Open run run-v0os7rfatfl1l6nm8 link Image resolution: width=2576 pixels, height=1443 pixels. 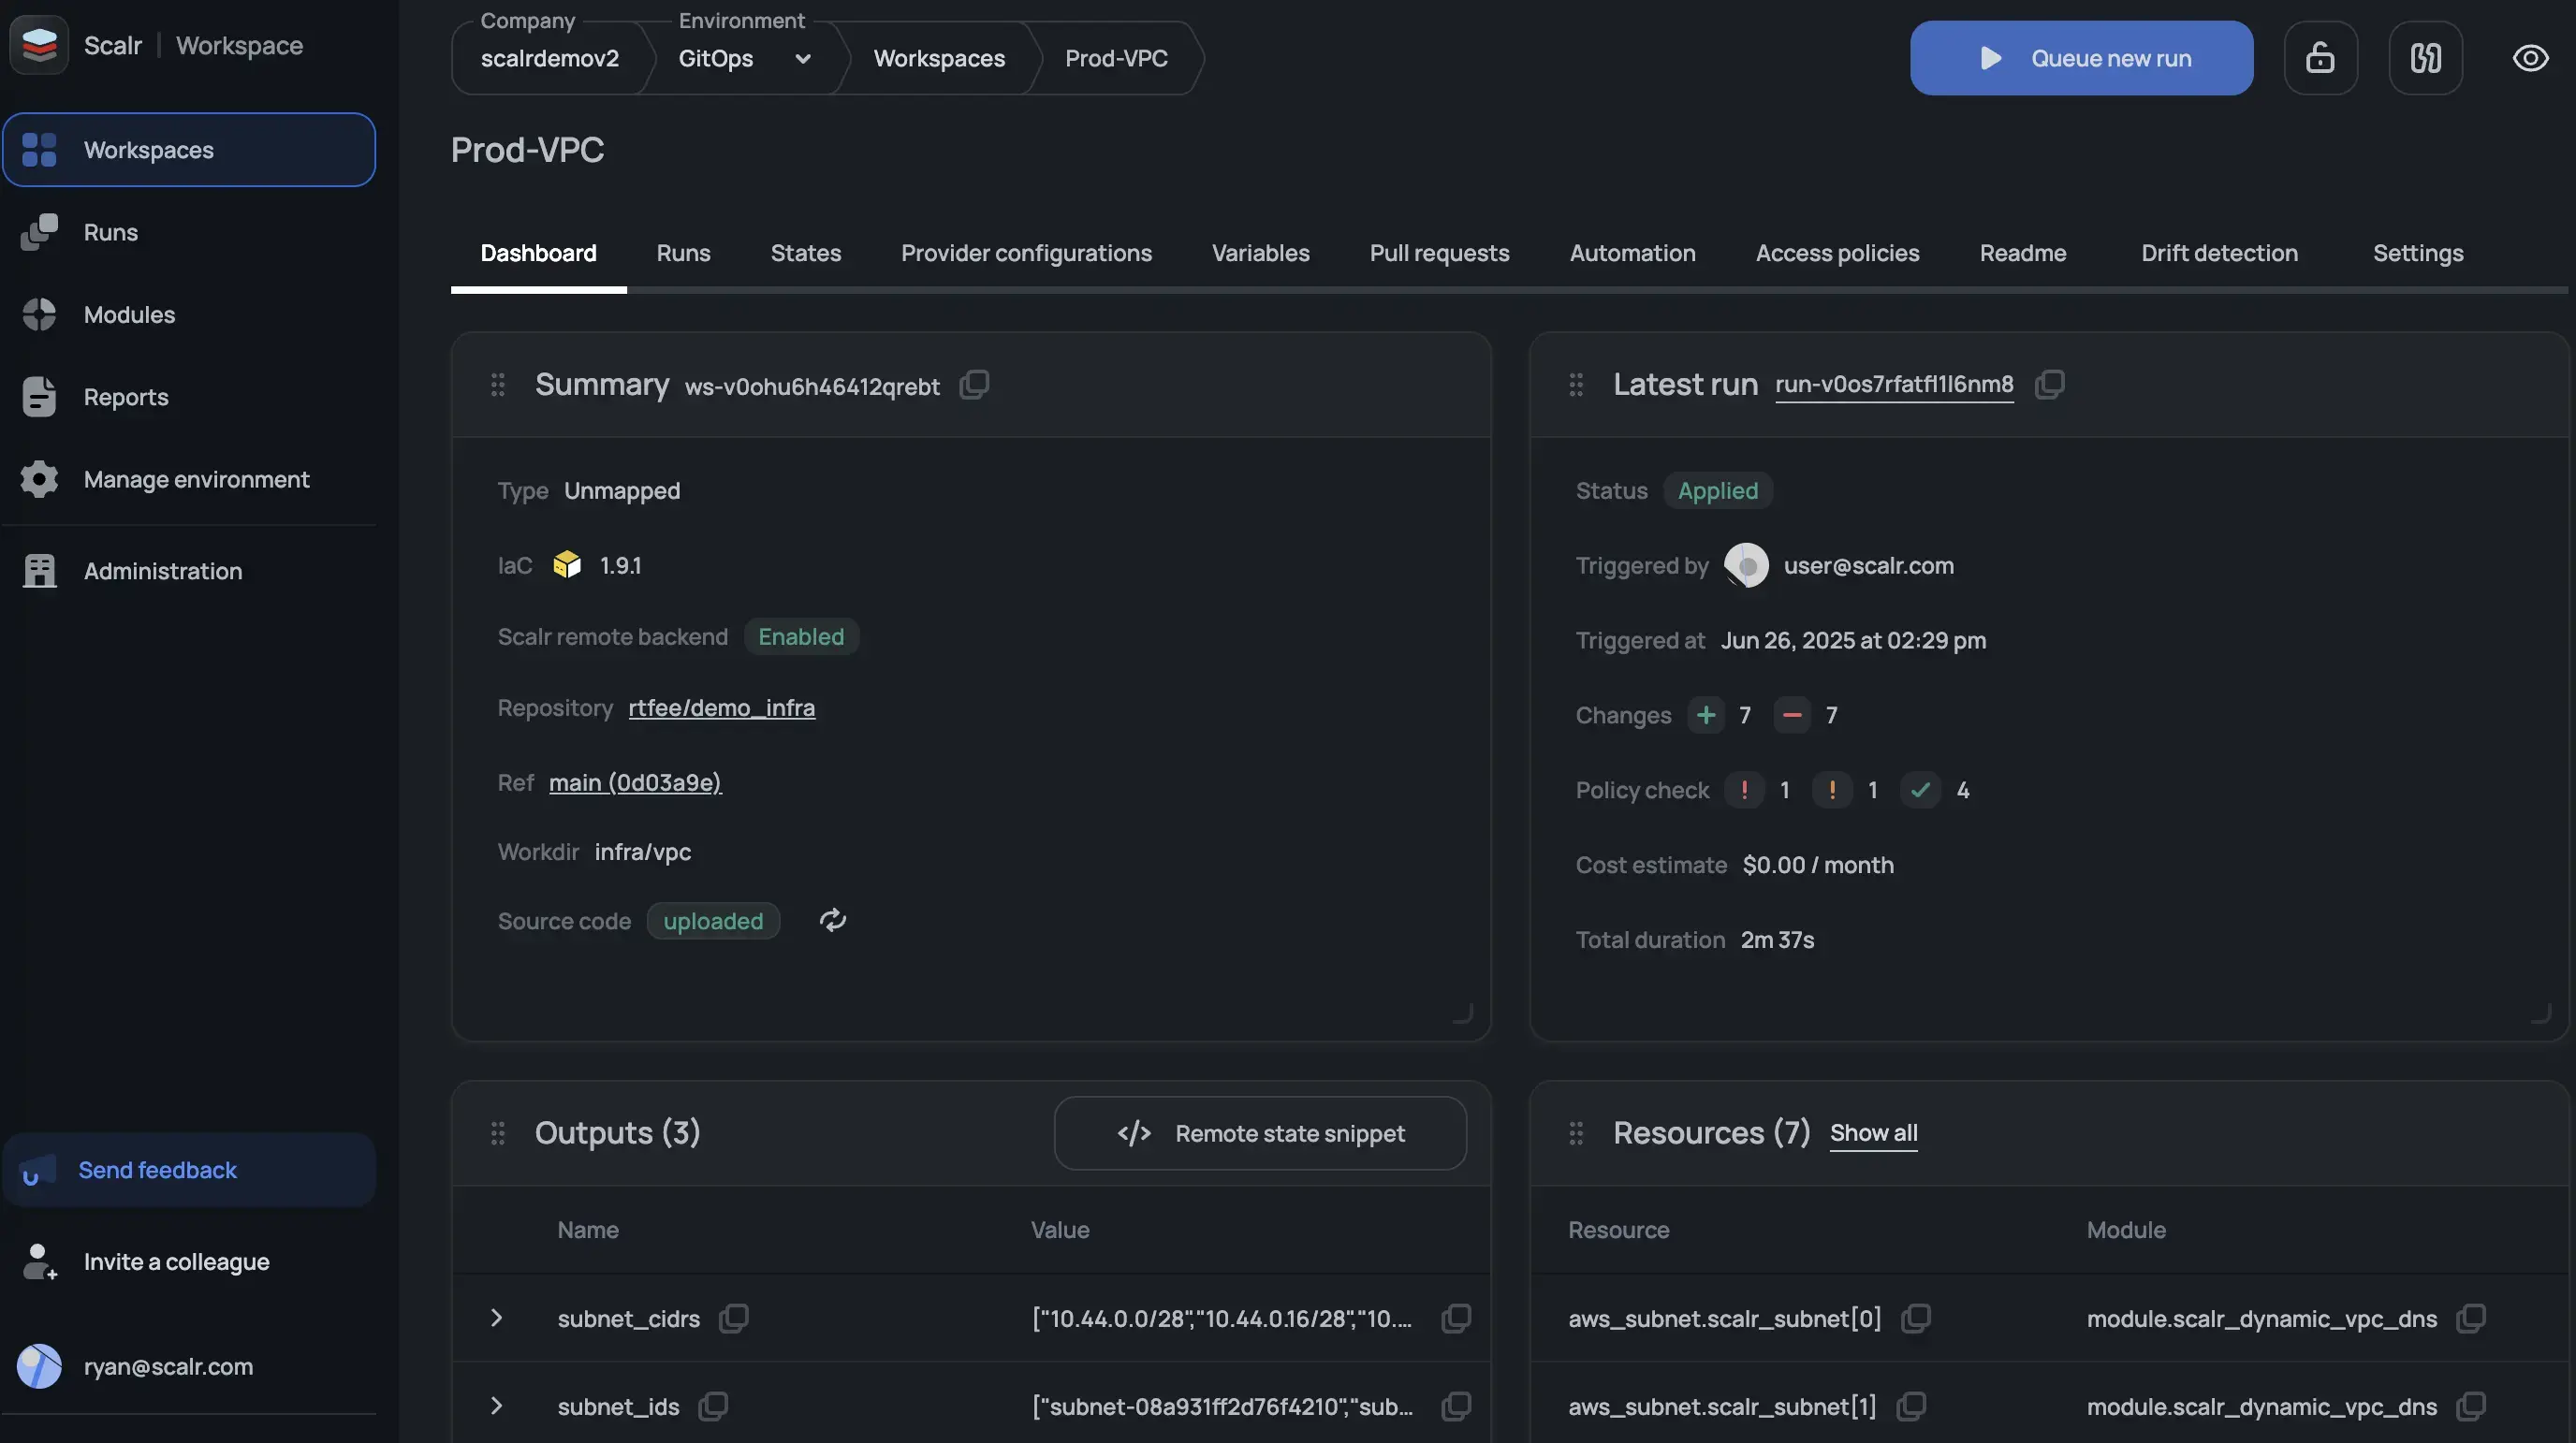coord(1894,385)
